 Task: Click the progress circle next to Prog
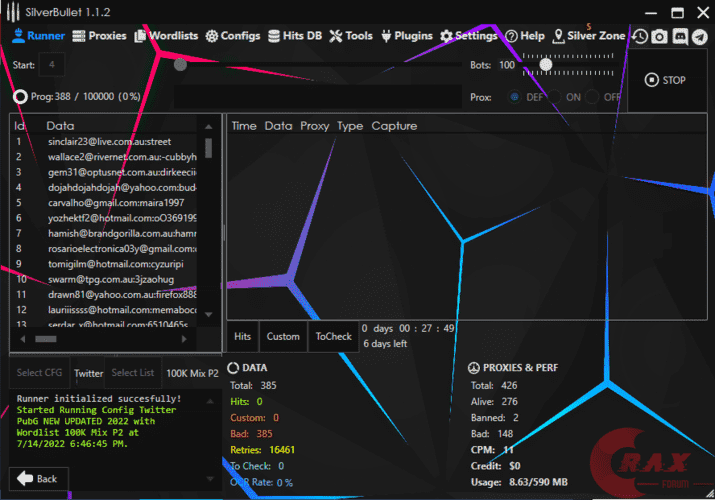point(20,97)
